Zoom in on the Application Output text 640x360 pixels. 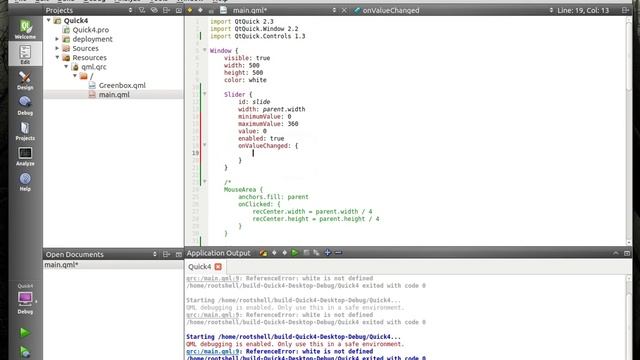(x=327, y=253)
